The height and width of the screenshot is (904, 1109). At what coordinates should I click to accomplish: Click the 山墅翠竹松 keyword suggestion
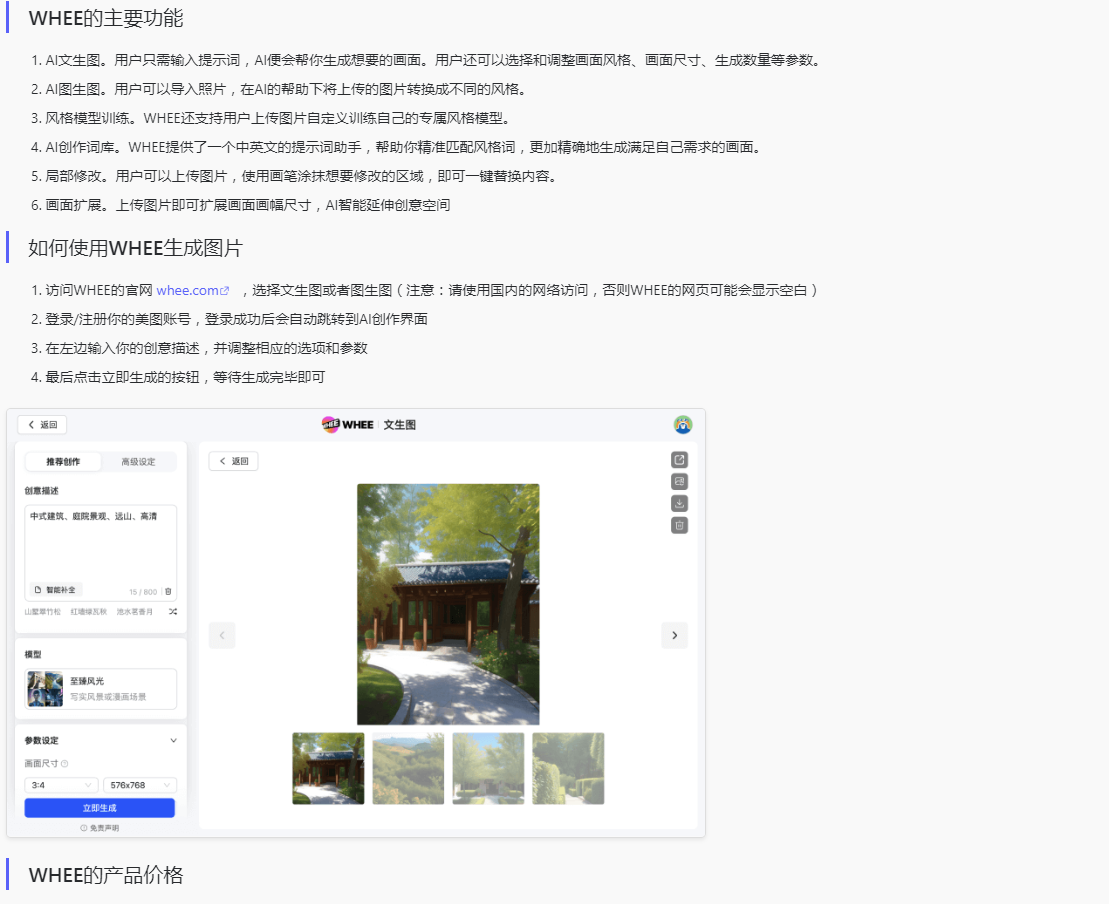coord(42,612)
